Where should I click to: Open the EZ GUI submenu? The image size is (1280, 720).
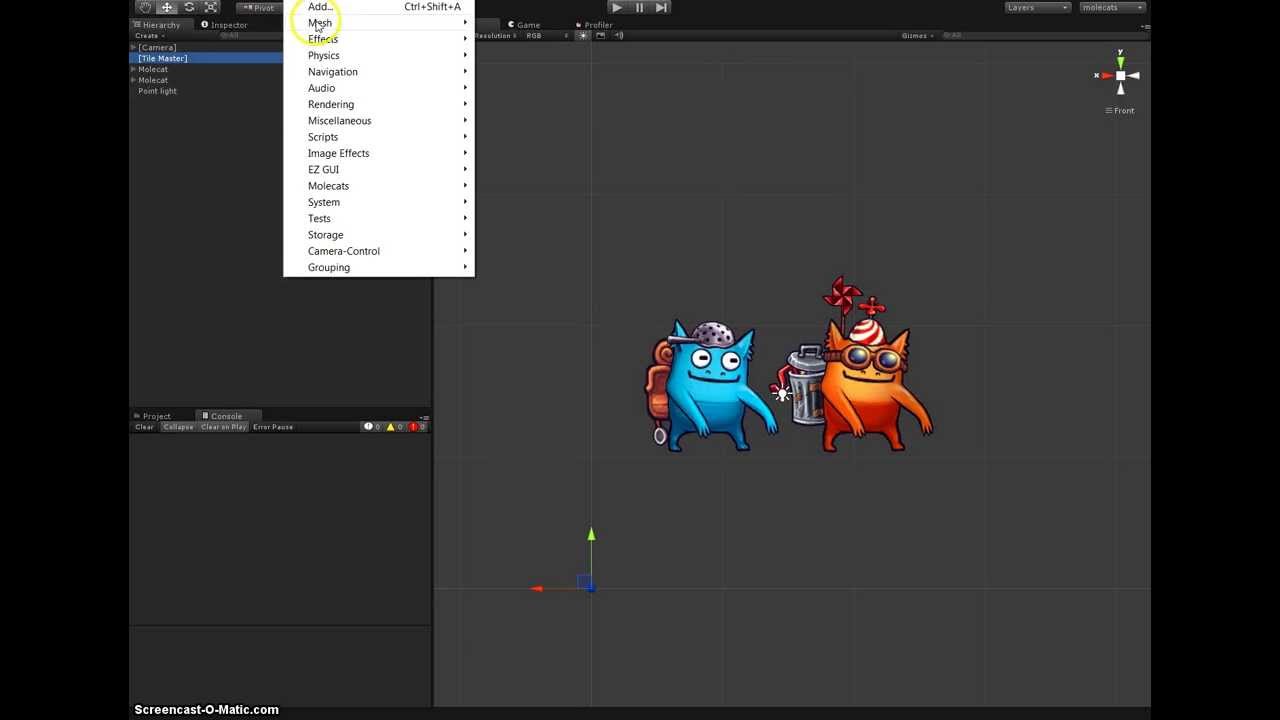click(x=378, y=170)
